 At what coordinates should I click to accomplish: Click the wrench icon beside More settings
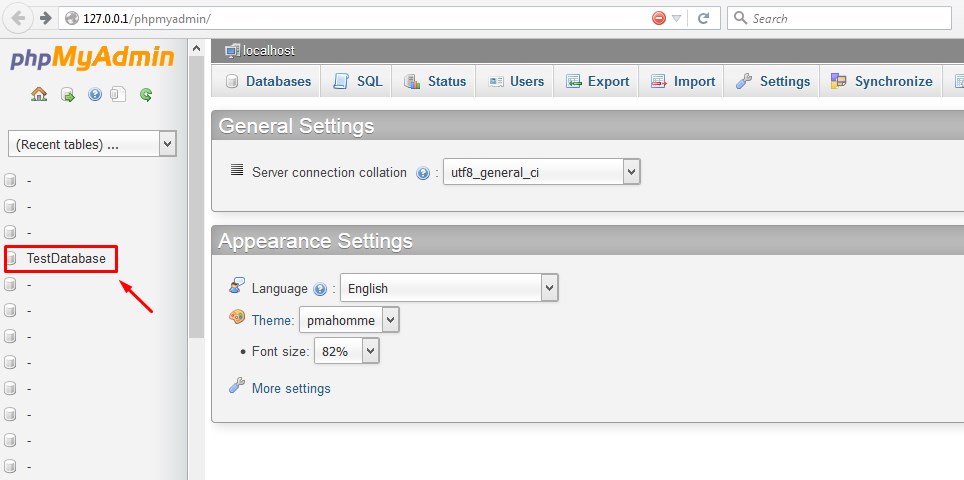tap(237, 385)
